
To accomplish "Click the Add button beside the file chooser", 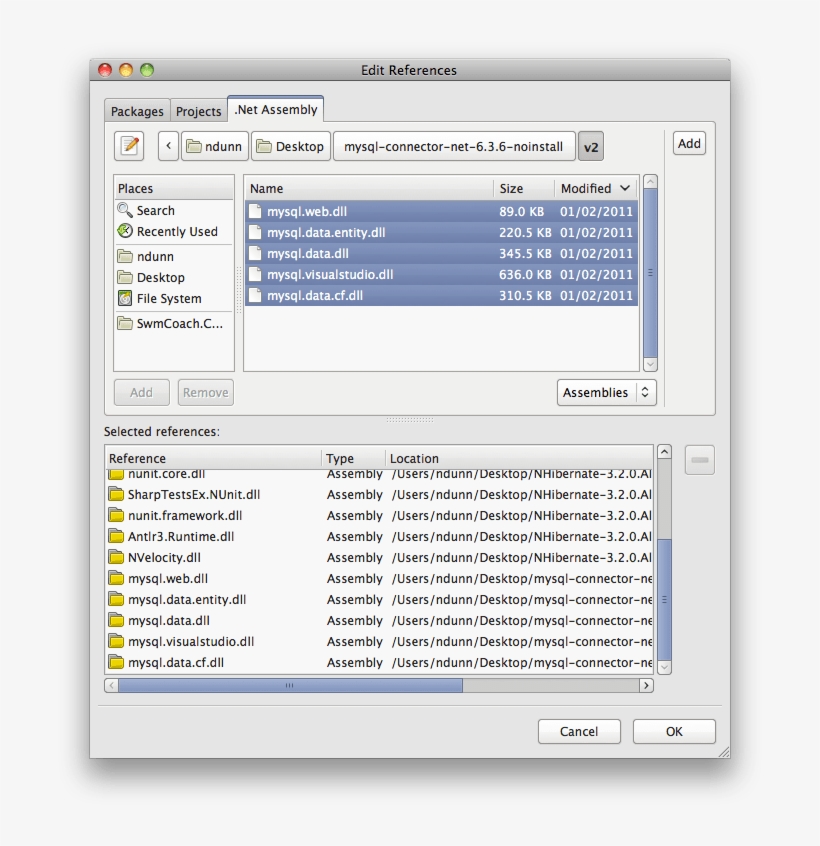I will [x=689, y=143].
